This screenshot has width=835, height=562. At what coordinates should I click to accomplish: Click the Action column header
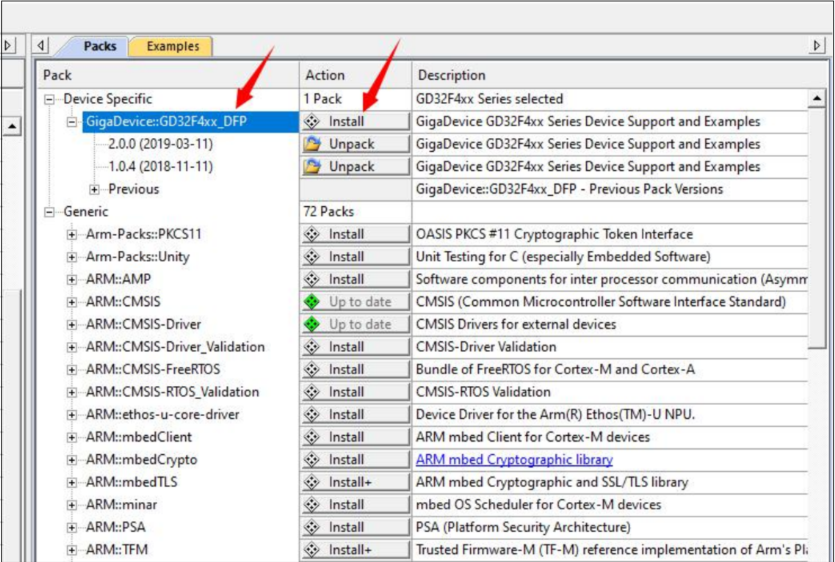(355, 75)
